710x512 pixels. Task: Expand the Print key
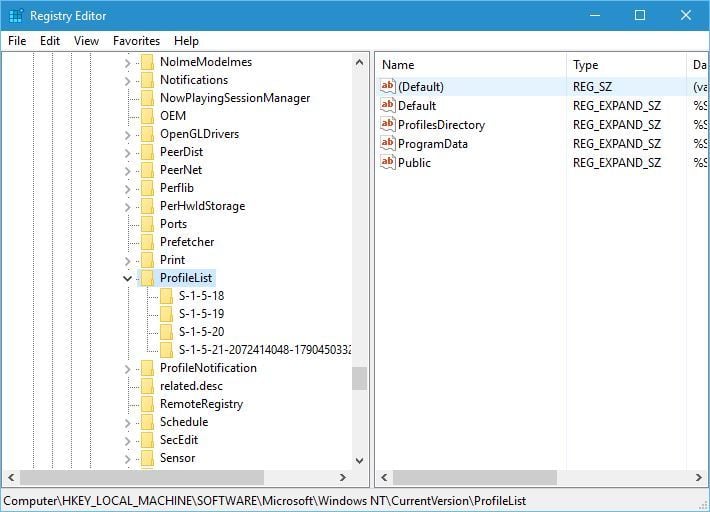coord(127,261)
